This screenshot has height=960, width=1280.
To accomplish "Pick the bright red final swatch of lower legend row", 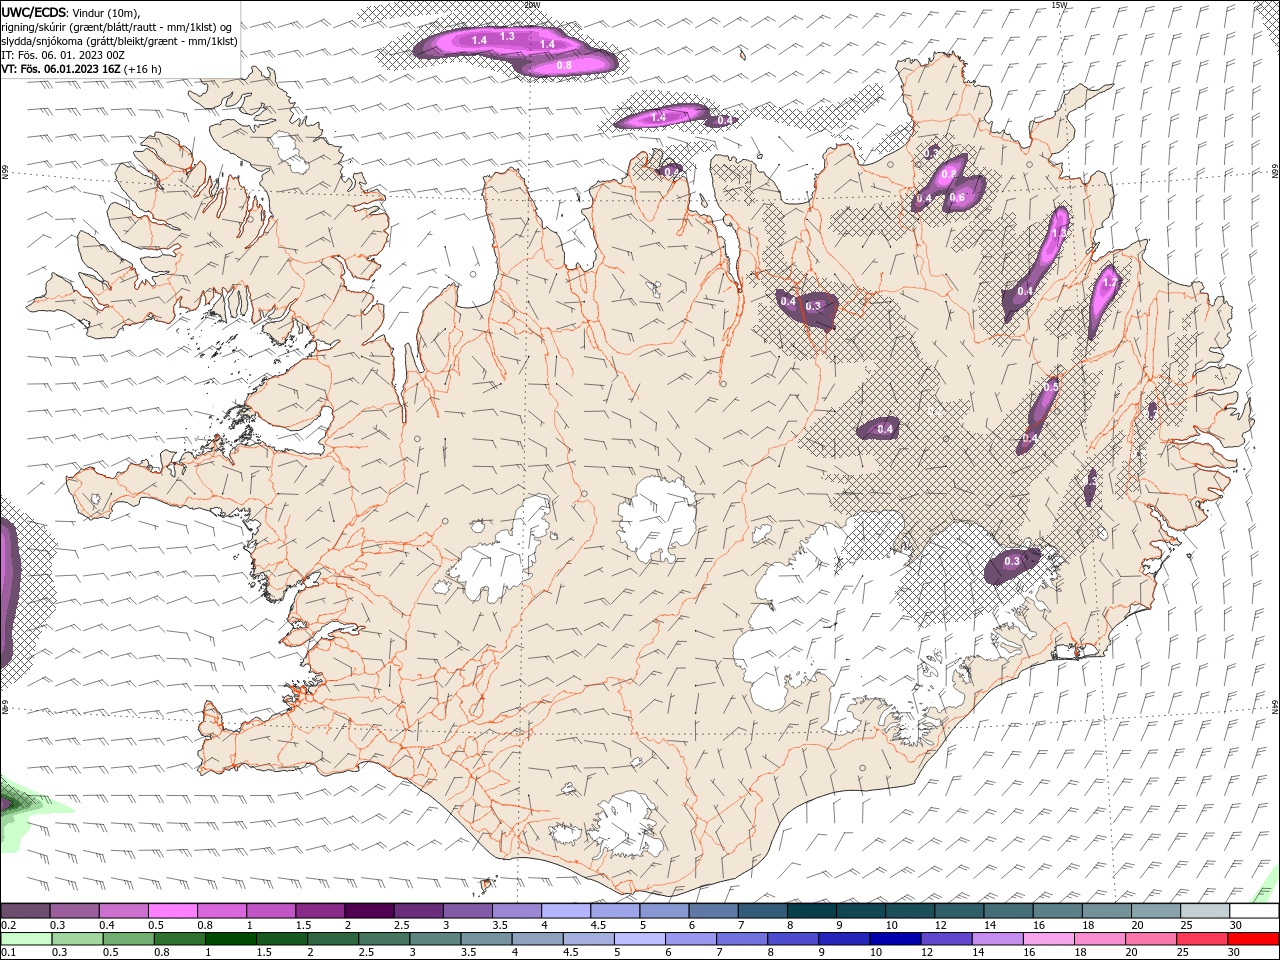I will [x=1253, y=939].
